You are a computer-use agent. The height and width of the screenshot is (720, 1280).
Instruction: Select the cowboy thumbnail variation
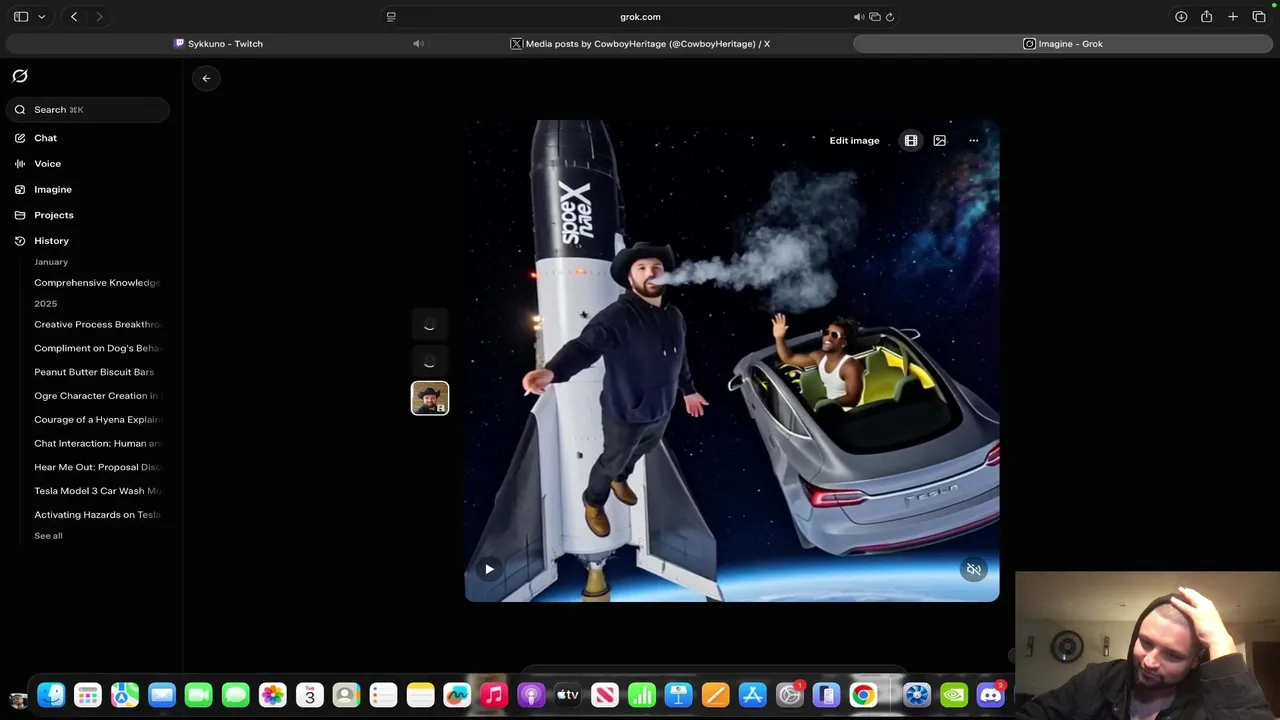[430, 398]
